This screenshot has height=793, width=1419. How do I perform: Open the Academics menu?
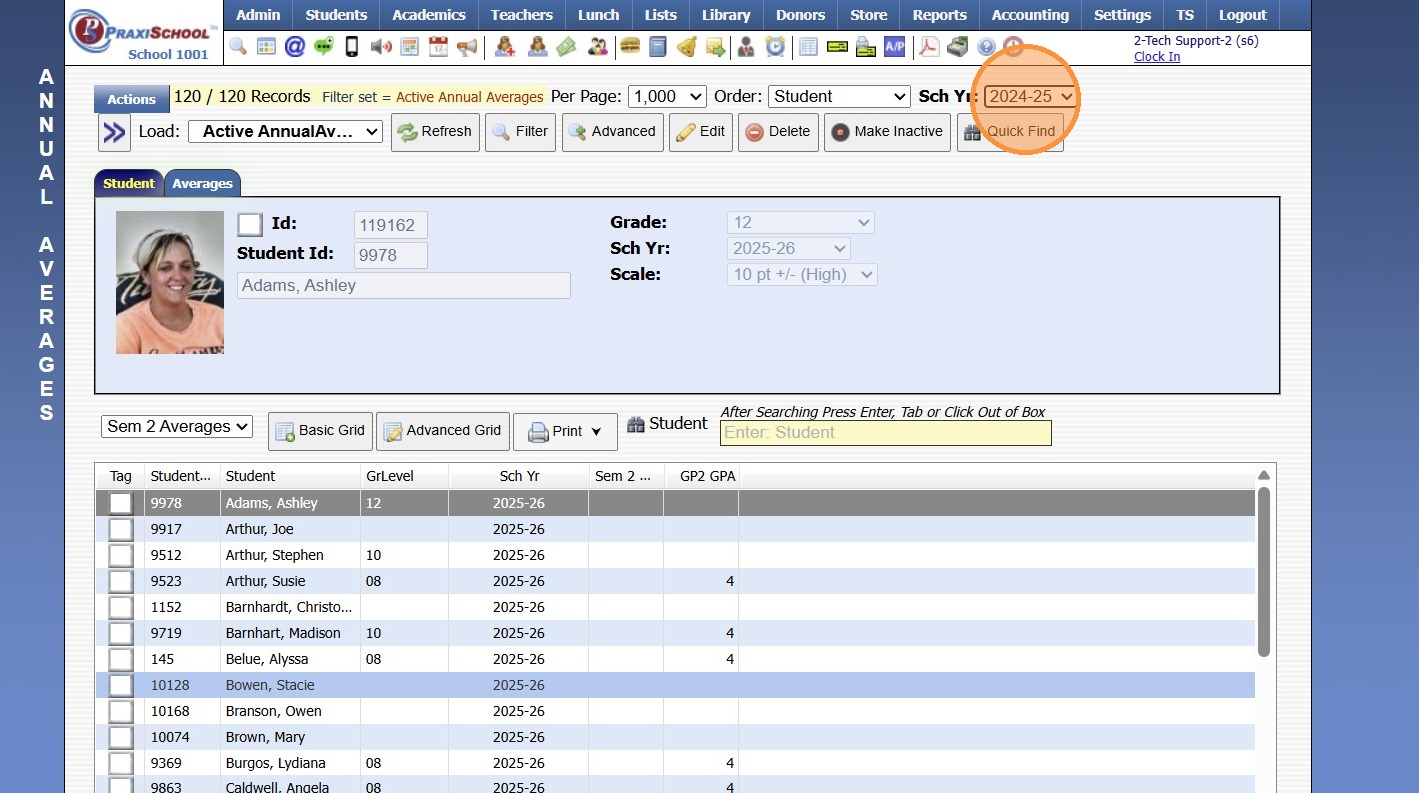pos(428,15)
